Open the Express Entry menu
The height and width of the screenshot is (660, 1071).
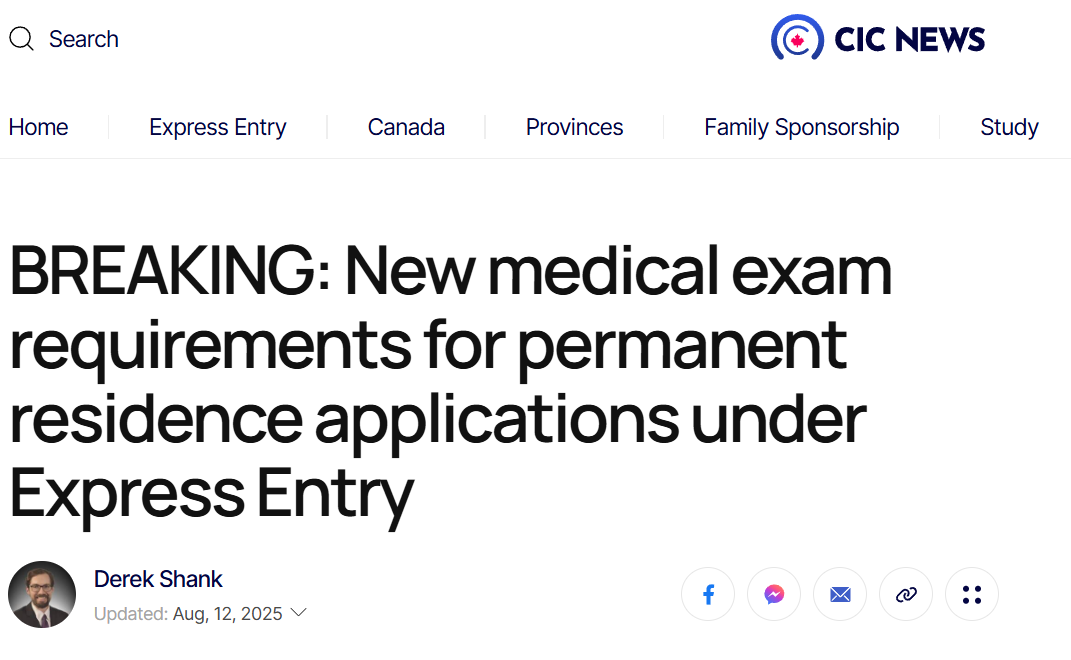click(218, 127)
